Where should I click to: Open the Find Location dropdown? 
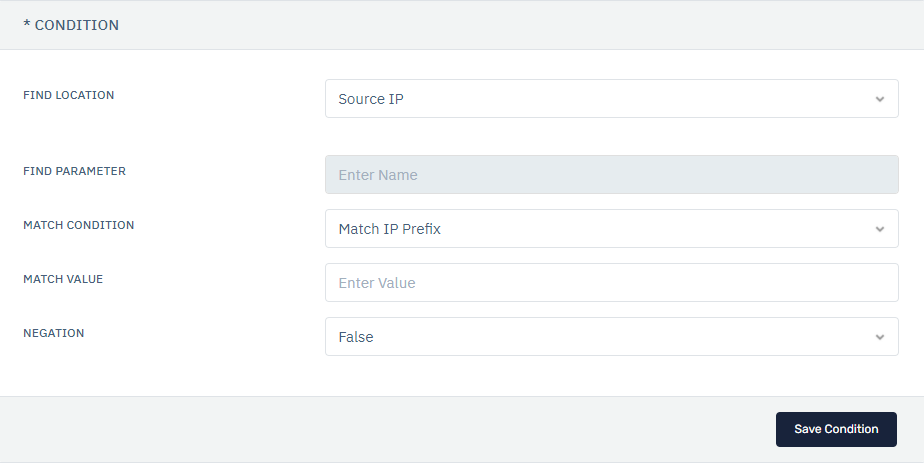tap(612, 98)
